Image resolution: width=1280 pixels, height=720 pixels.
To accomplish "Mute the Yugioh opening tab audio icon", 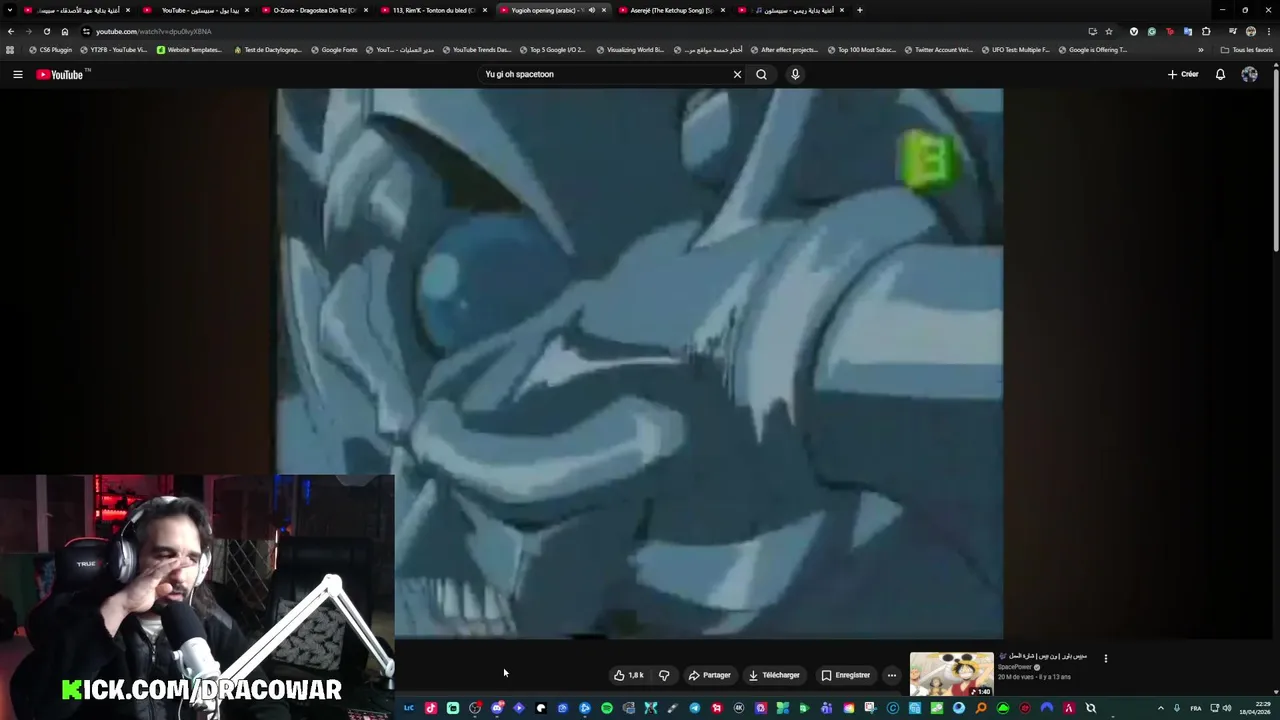I will [591, 10].
